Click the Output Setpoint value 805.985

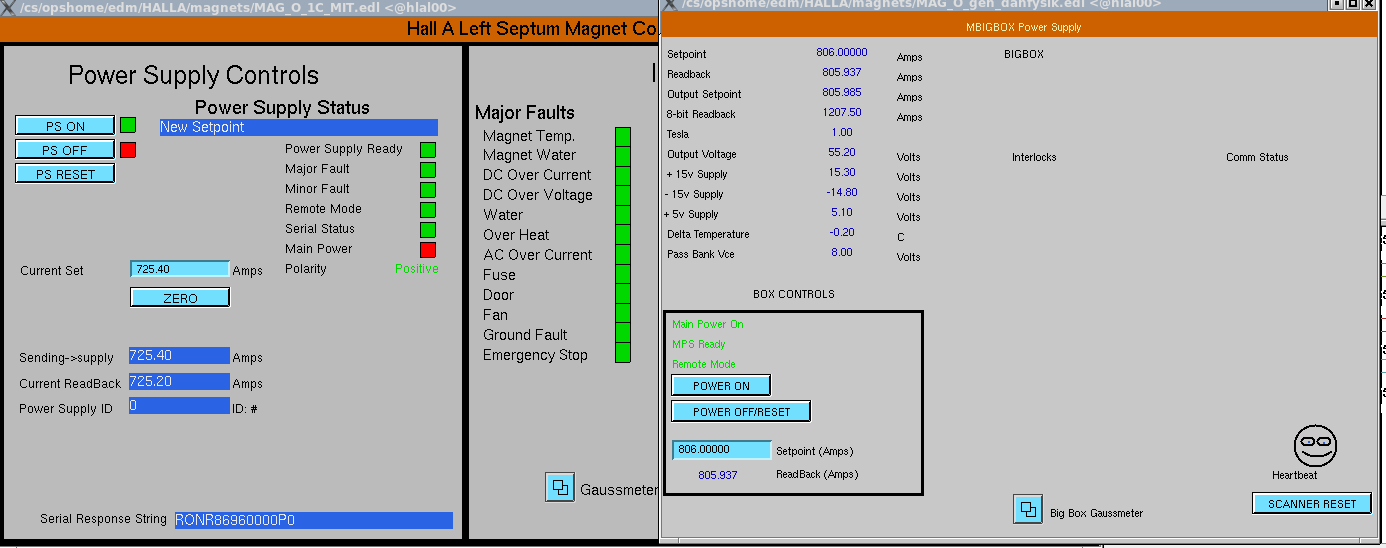pos(842,93)
